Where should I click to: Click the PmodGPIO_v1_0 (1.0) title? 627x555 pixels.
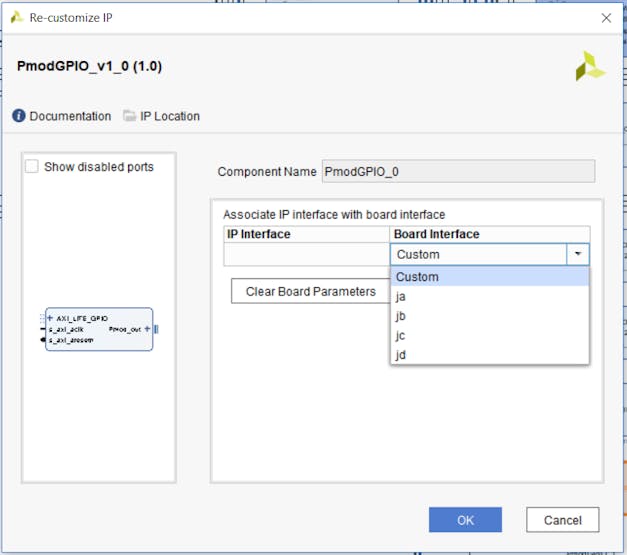click(89, 66)
